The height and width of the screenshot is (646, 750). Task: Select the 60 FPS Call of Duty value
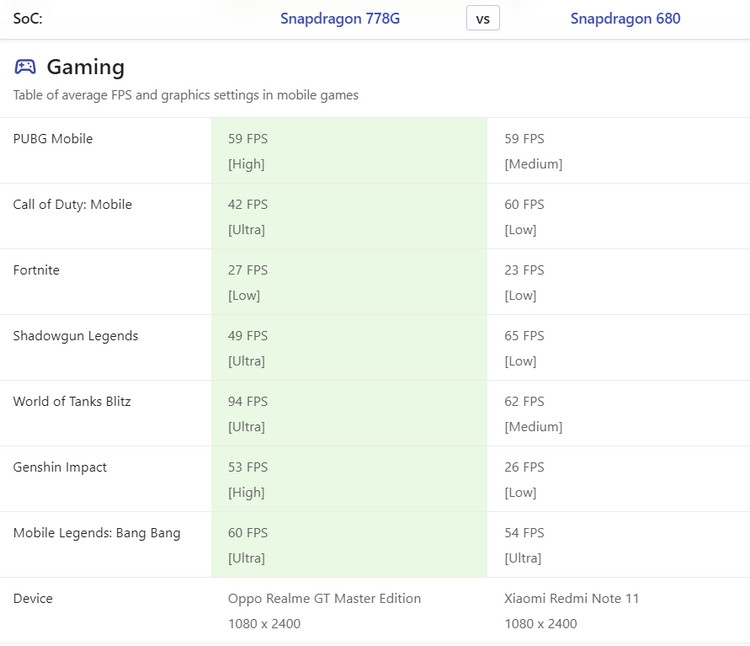[x=524, y=204]
